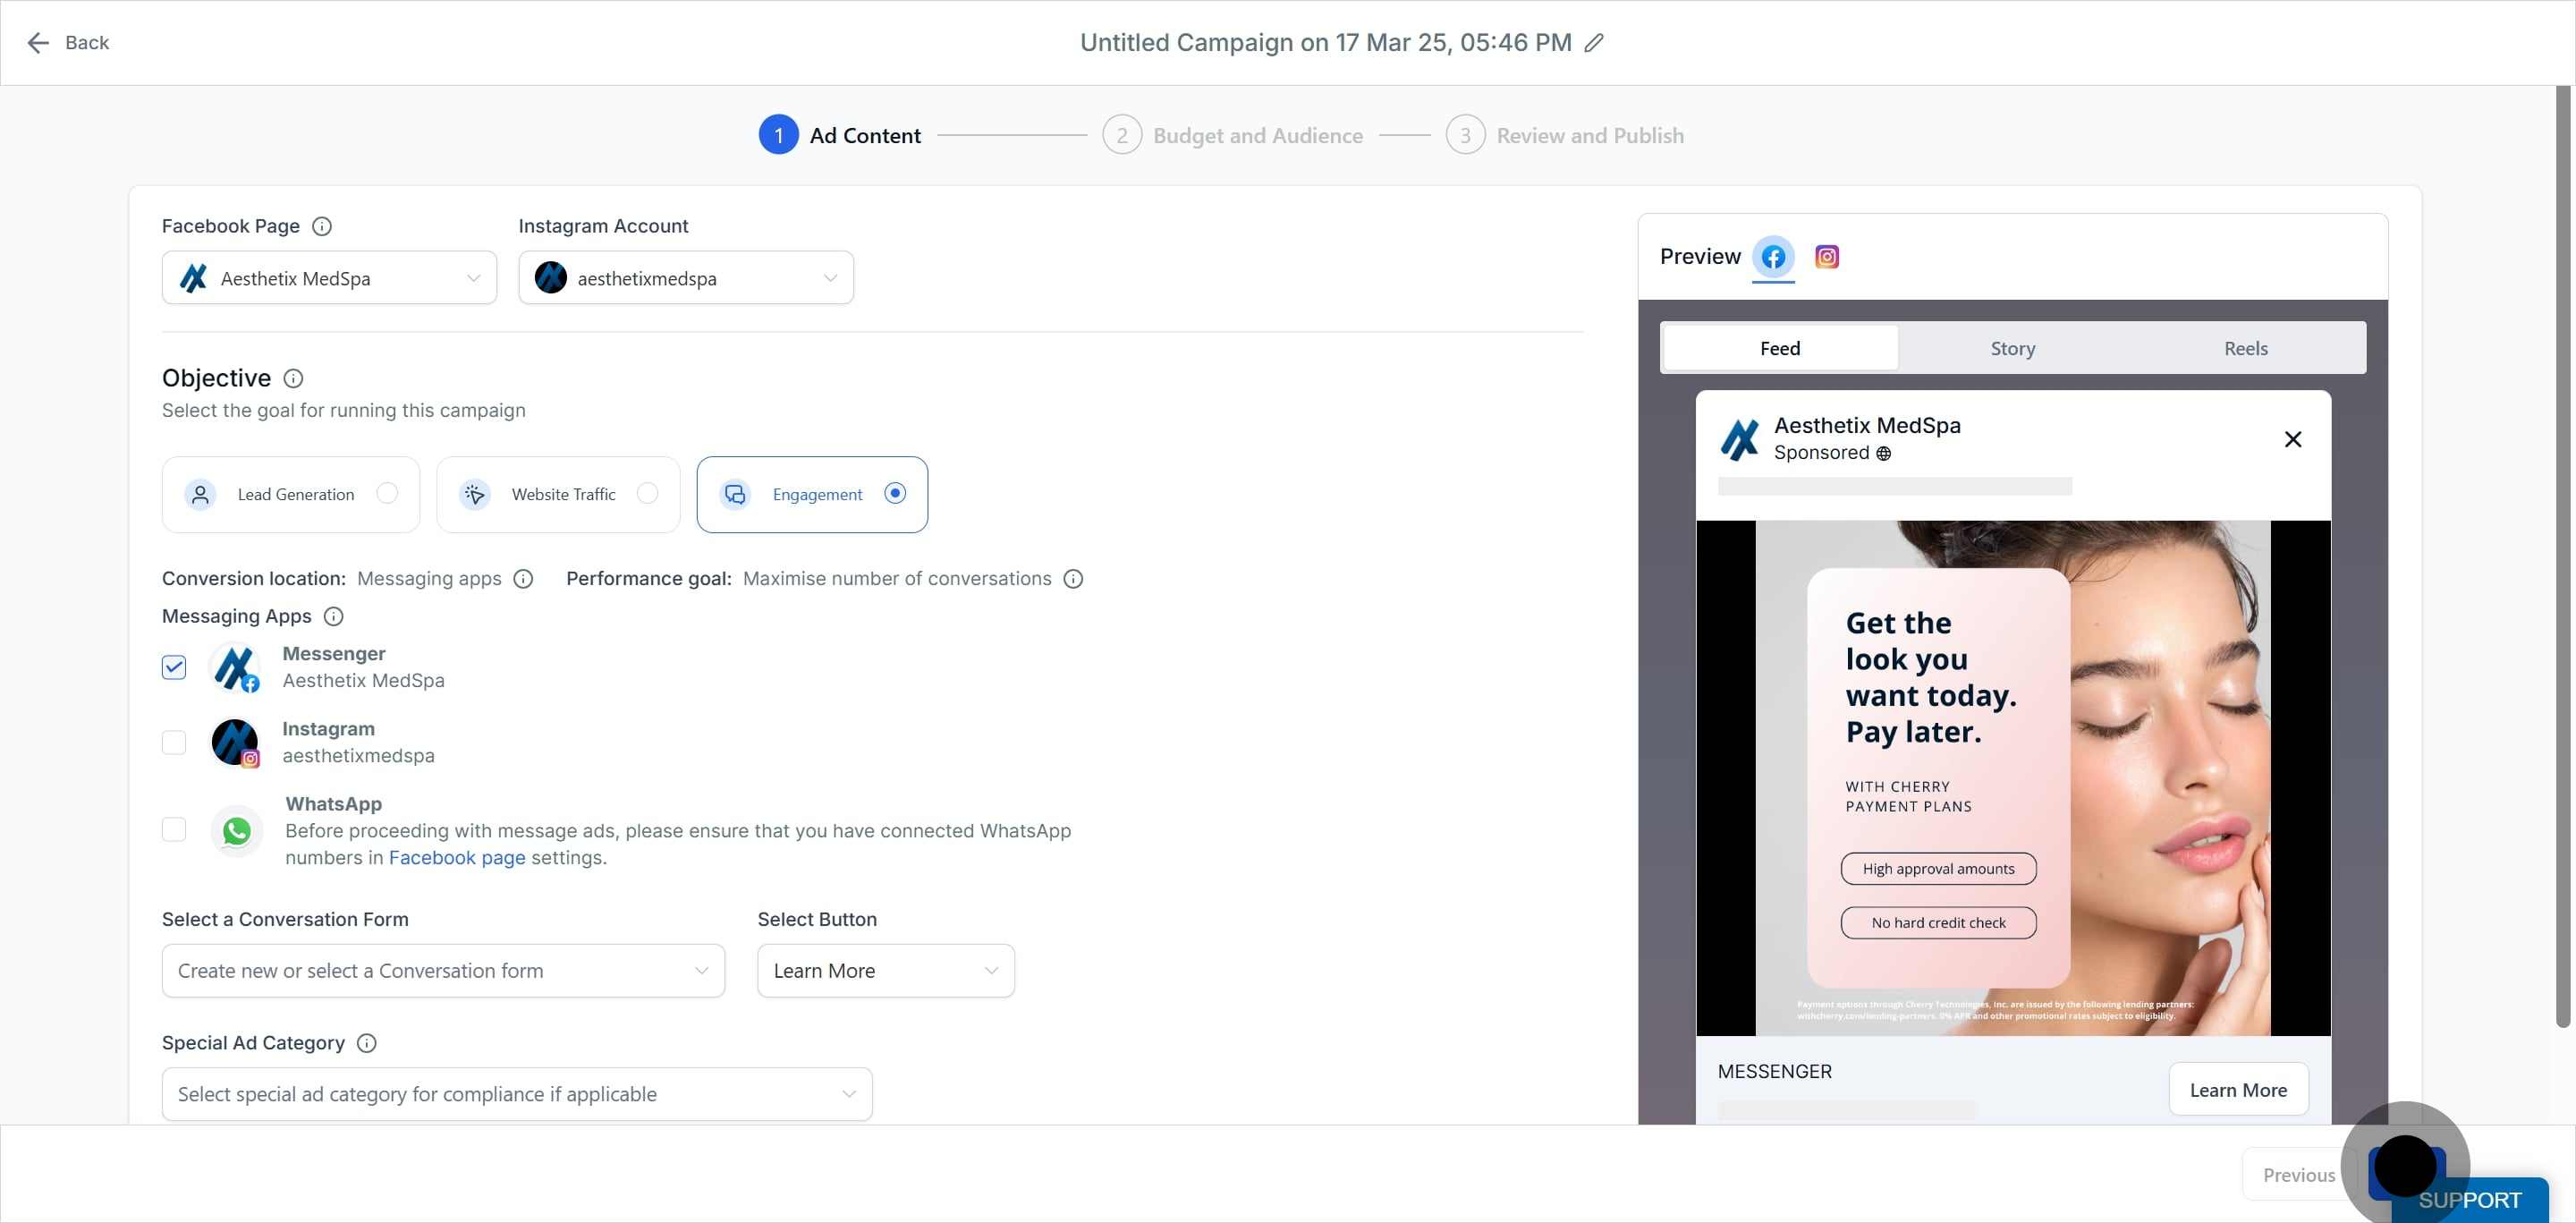Open the Facebook page settings link

point(456,858)
